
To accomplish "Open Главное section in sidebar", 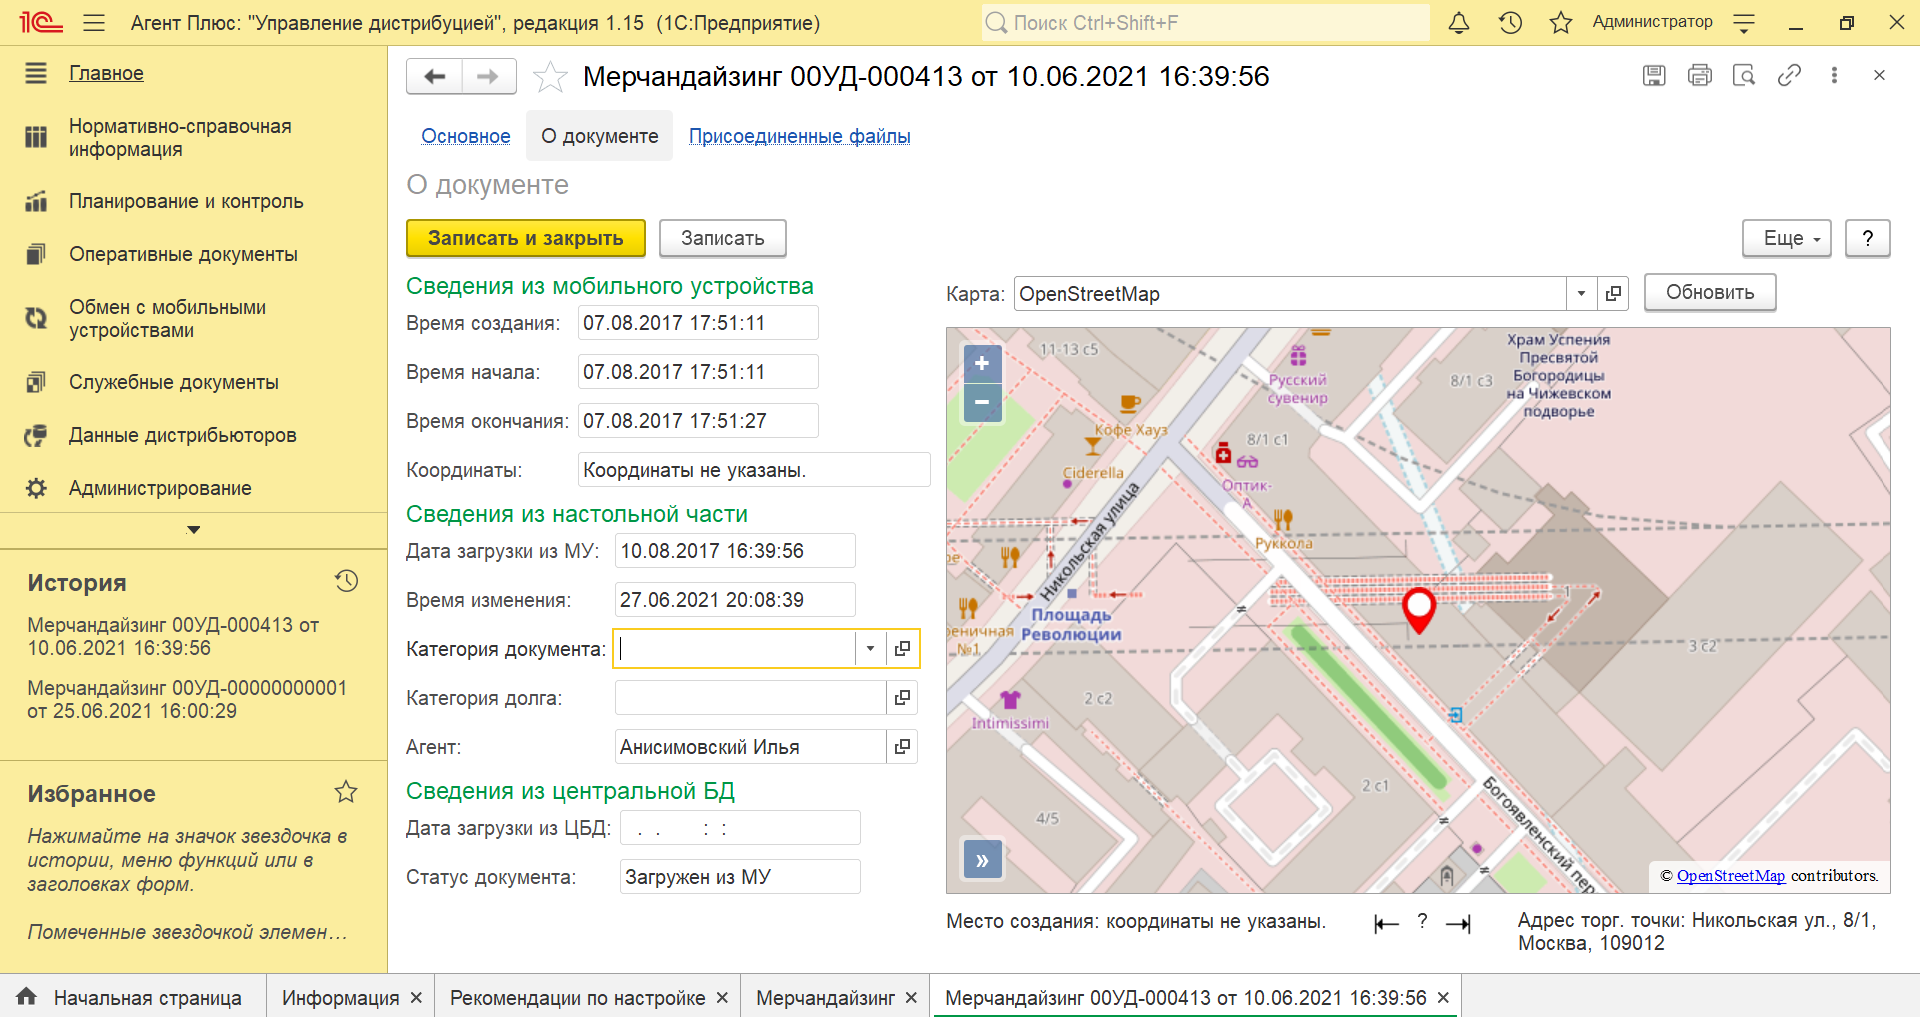I will click(x=106, y=73).
